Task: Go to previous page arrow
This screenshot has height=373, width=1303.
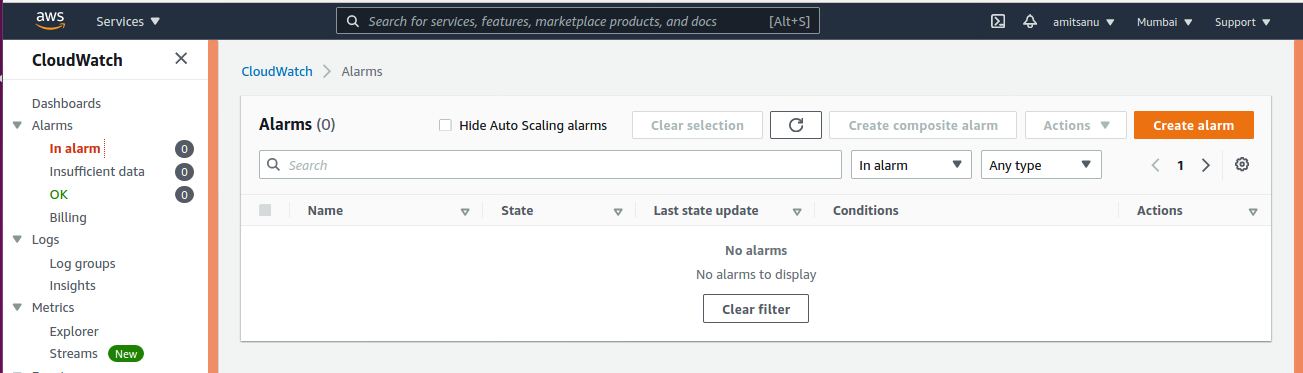Action: pyautogui.click(x=1155, y=165)
